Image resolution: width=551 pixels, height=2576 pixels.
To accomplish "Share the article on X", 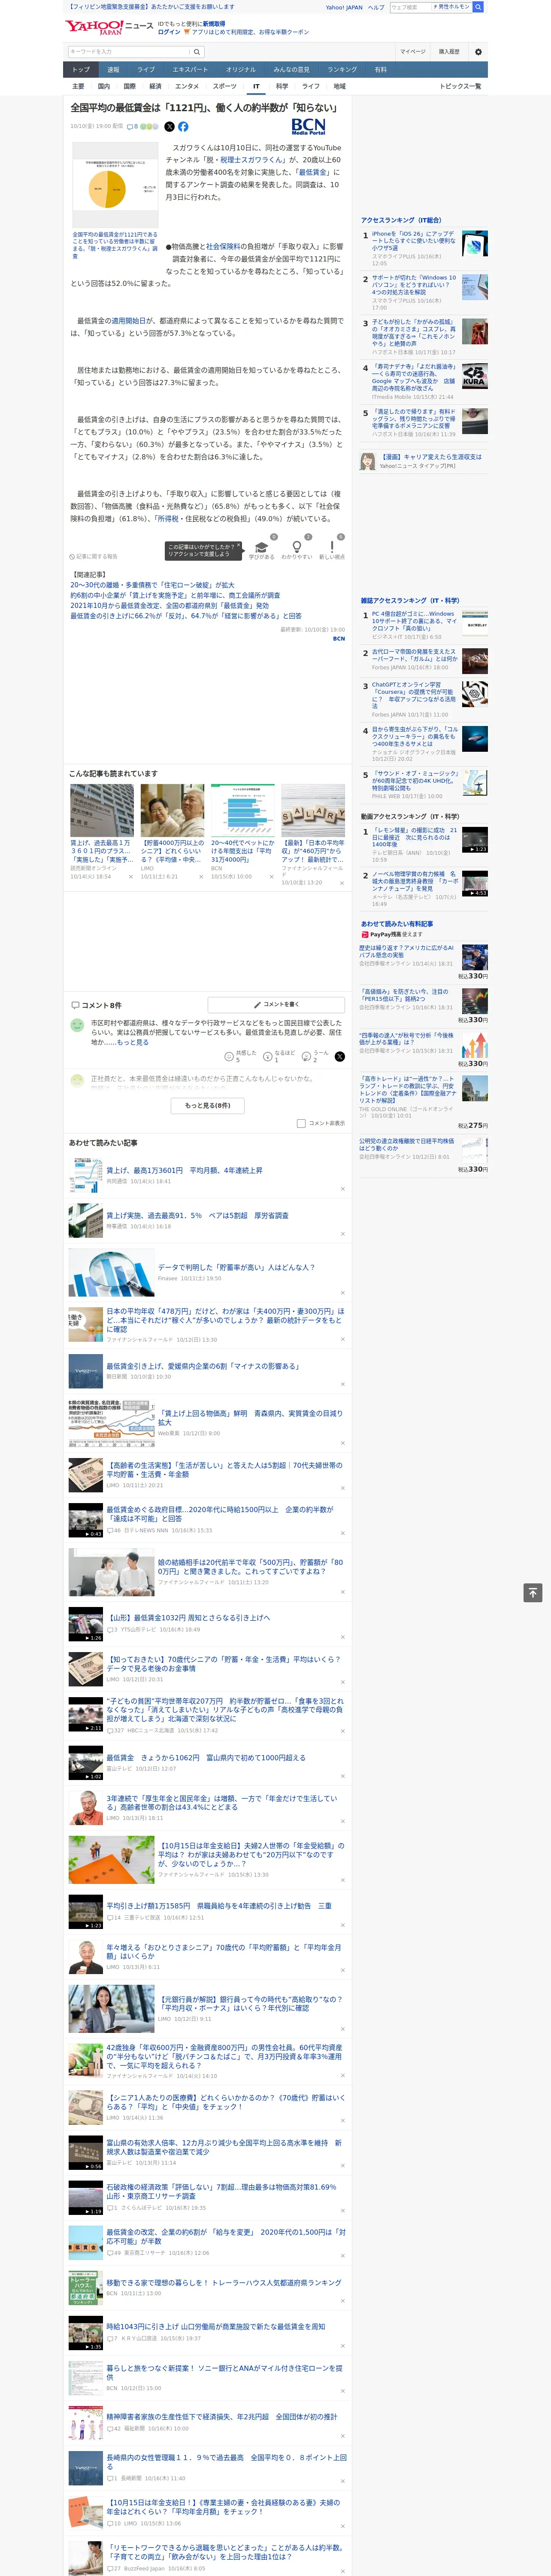I will (169, 127).
